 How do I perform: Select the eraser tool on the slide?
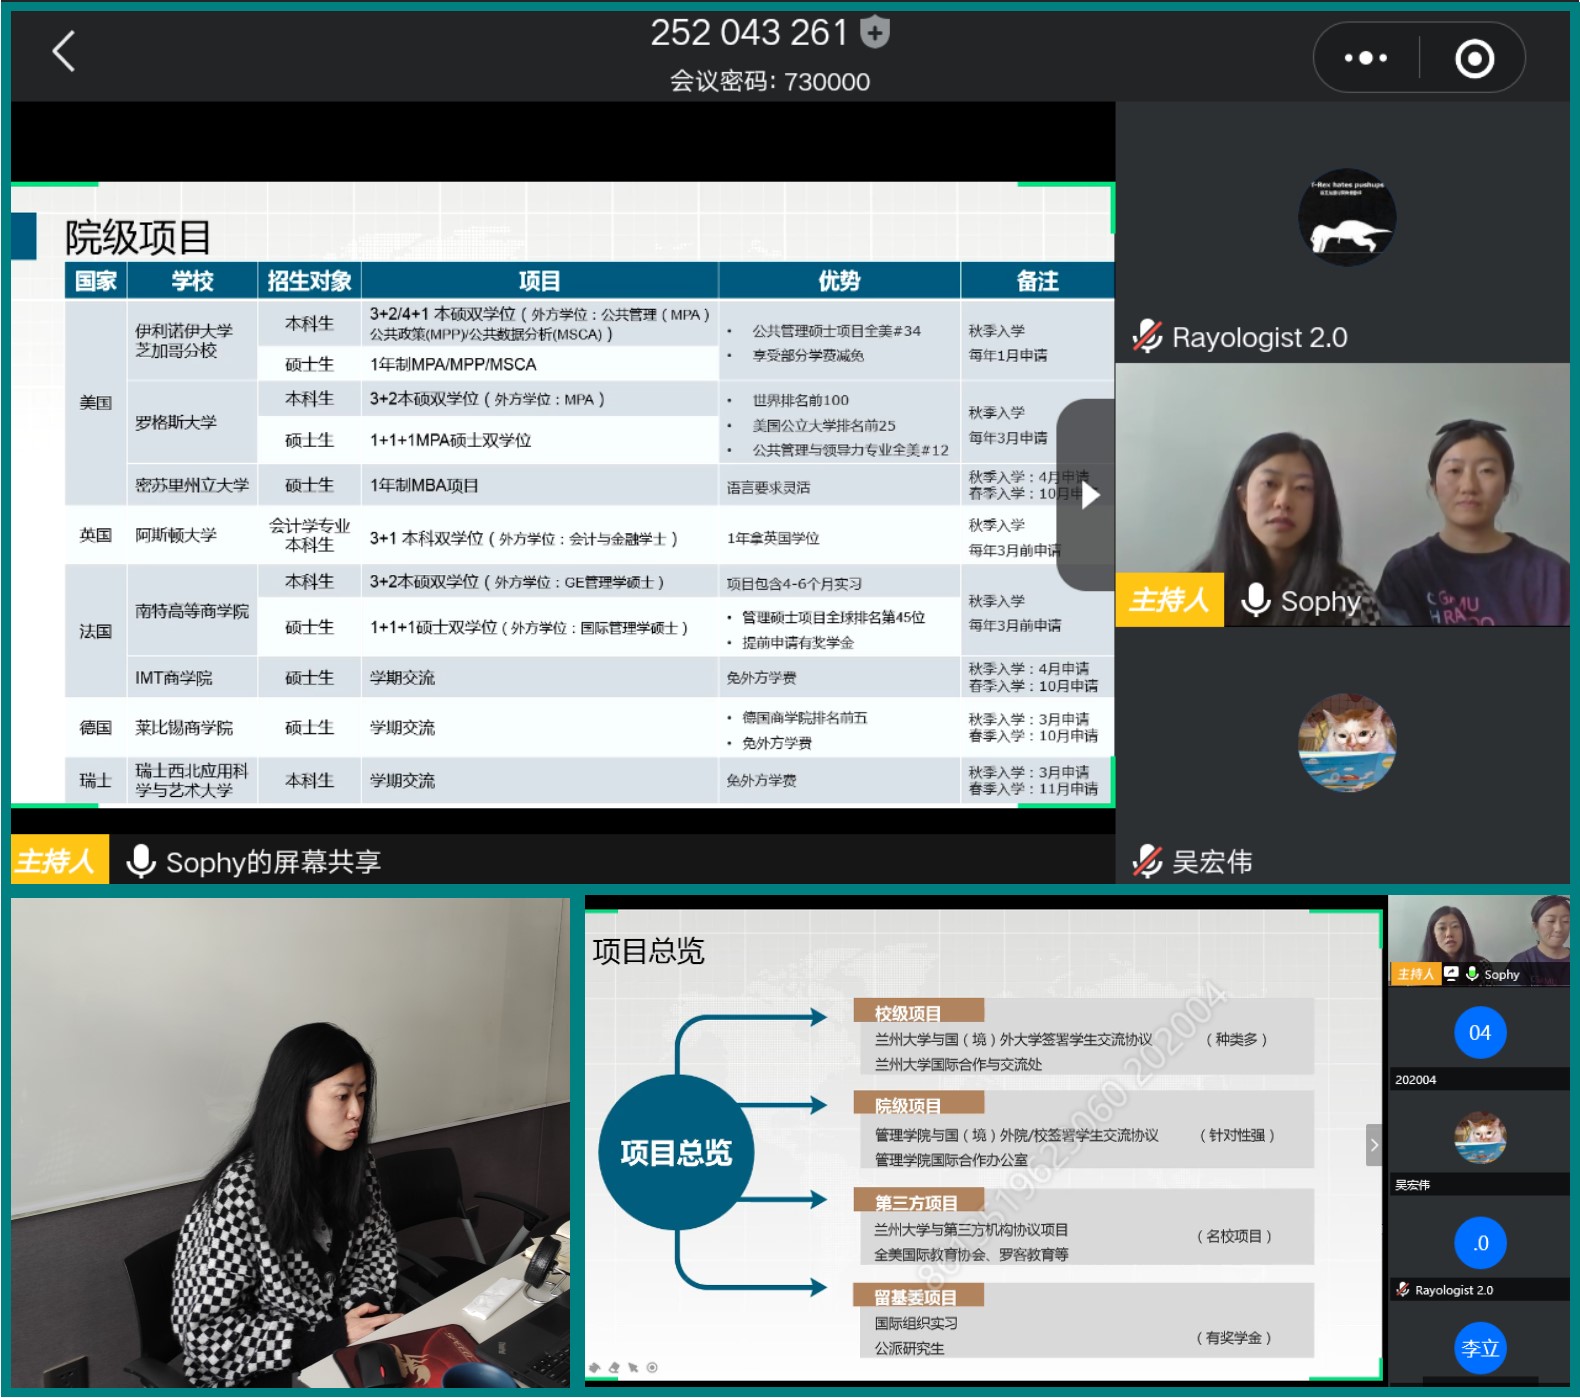tap(614, 1367)
